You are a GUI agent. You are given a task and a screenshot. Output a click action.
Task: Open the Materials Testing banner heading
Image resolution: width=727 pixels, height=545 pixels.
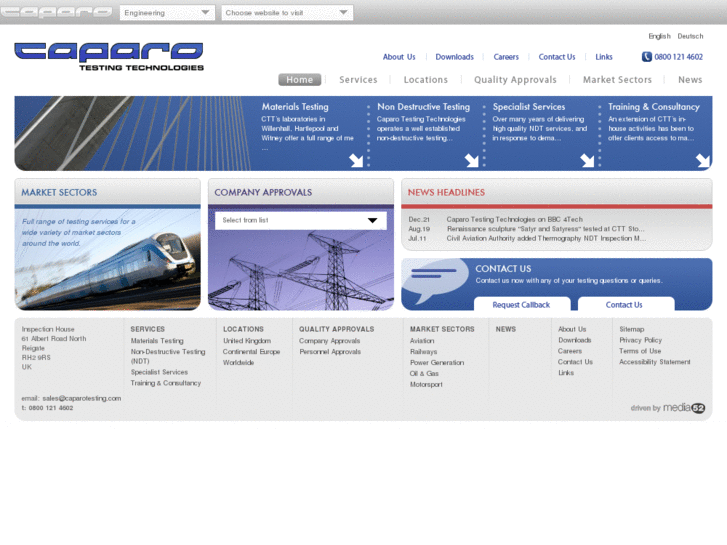tap(295, 107)
